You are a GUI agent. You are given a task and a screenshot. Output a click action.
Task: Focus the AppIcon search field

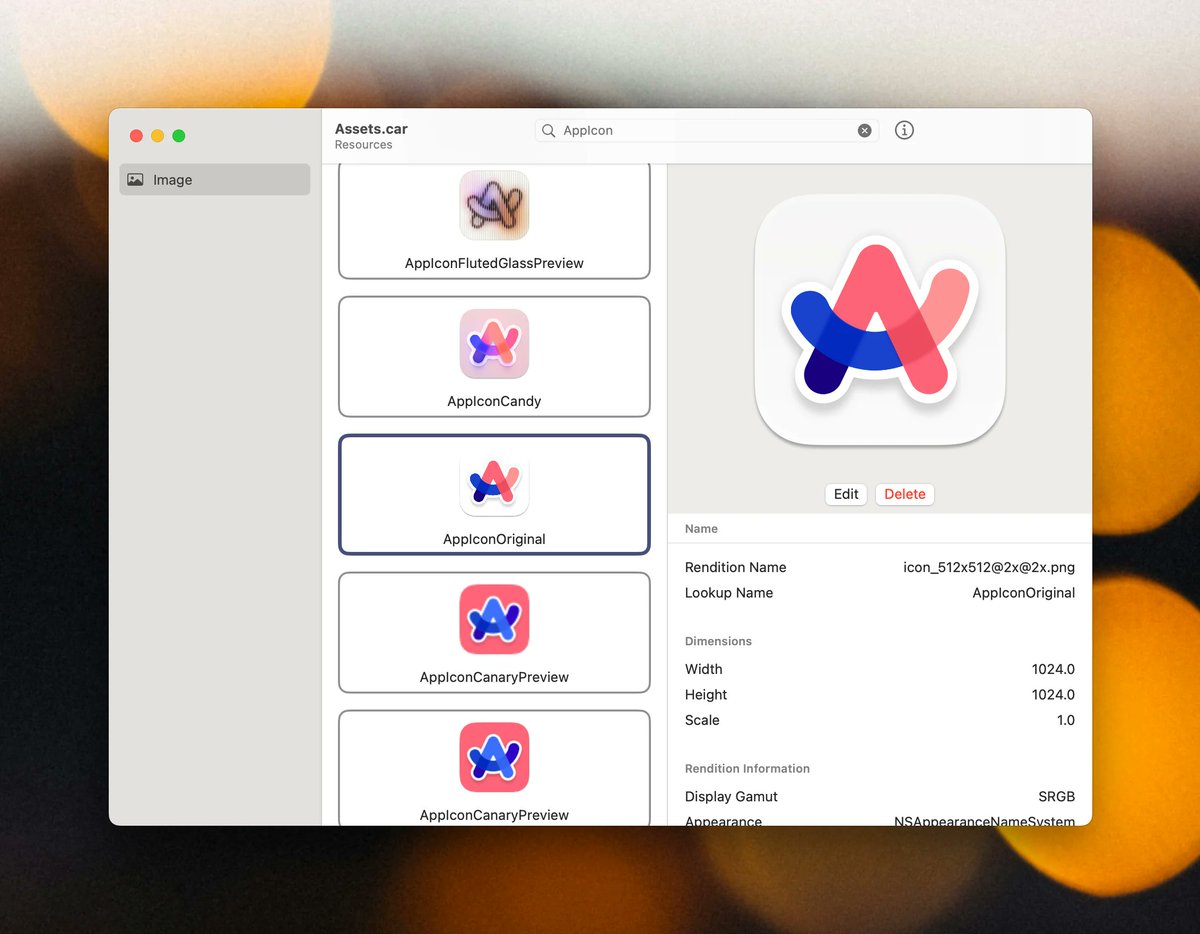click(x=707, y=131)
